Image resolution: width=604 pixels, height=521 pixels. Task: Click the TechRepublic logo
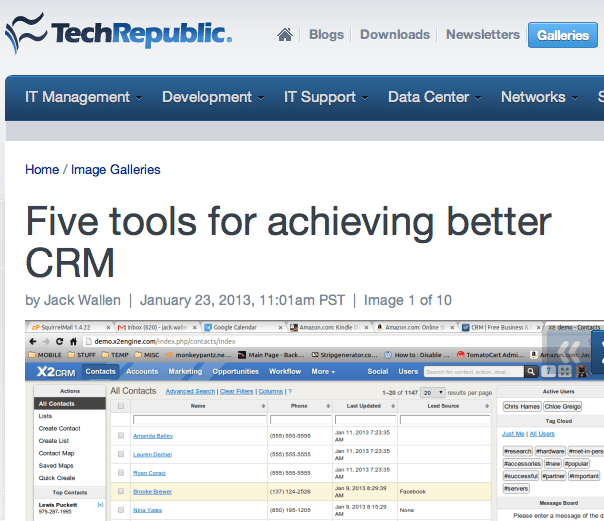click(x=118, y=33)
